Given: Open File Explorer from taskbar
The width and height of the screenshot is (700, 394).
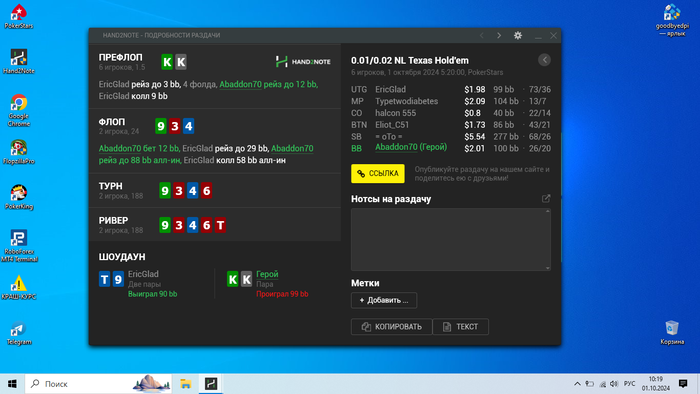Looking at the screenshot, I should click(186, 384).
